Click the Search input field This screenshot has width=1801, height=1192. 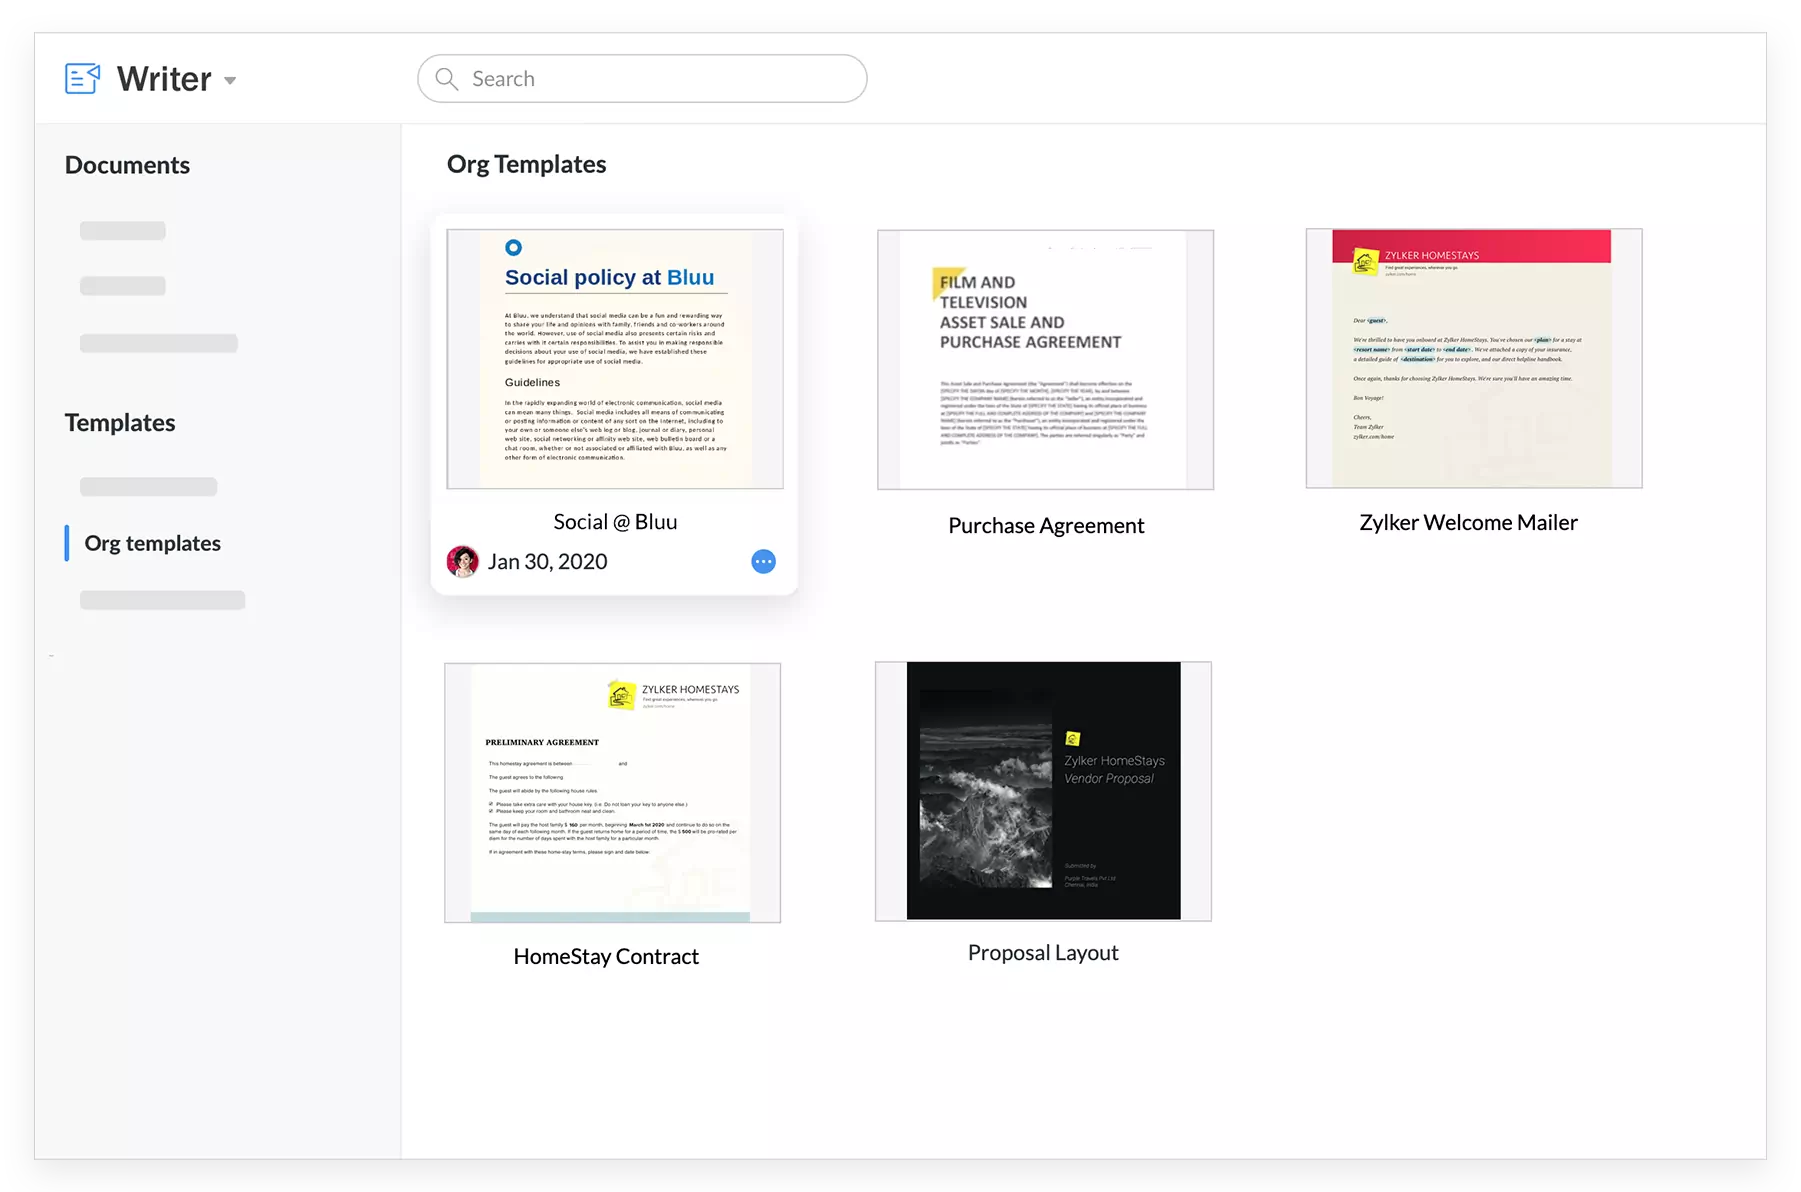coord(642,78)
